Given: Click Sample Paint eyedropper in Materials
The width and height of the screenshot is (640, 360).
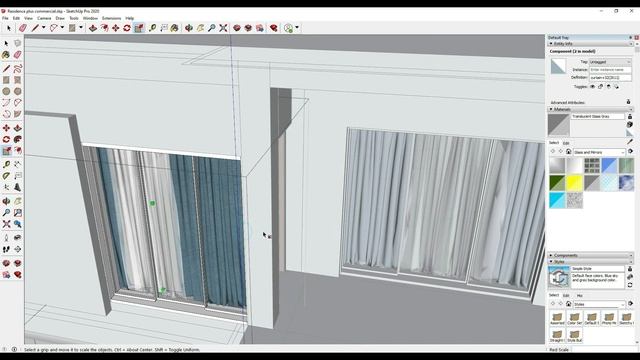Looking at the screenshot, I should pyautogui.click(x=630, y=141).
